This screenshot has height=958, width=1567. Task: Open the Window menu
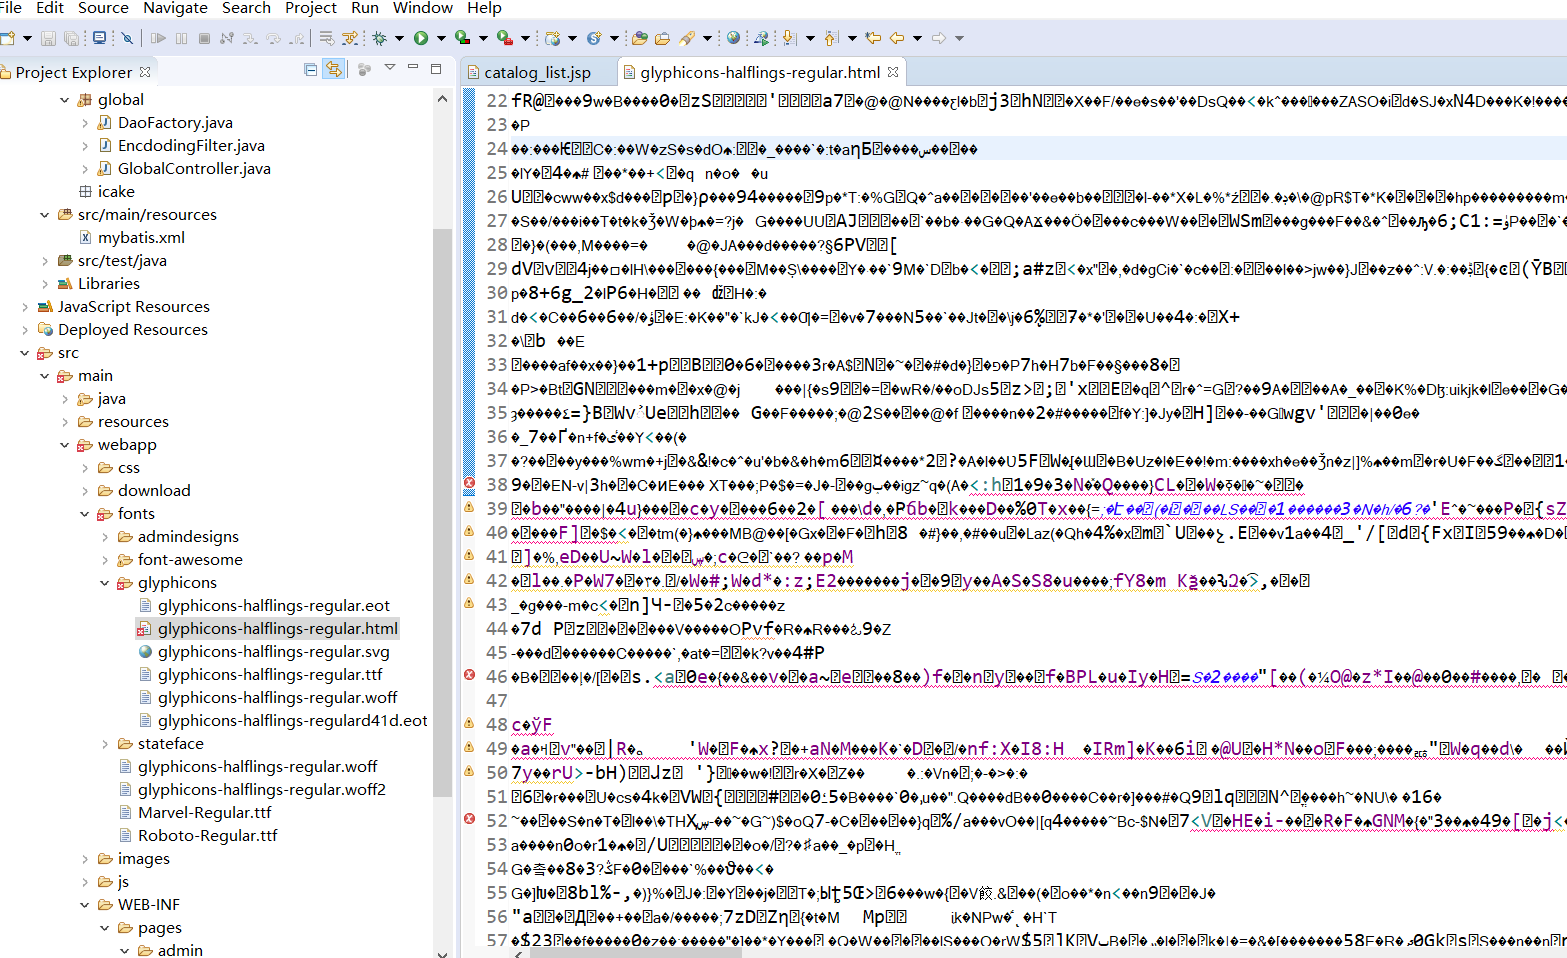point(423,8)
